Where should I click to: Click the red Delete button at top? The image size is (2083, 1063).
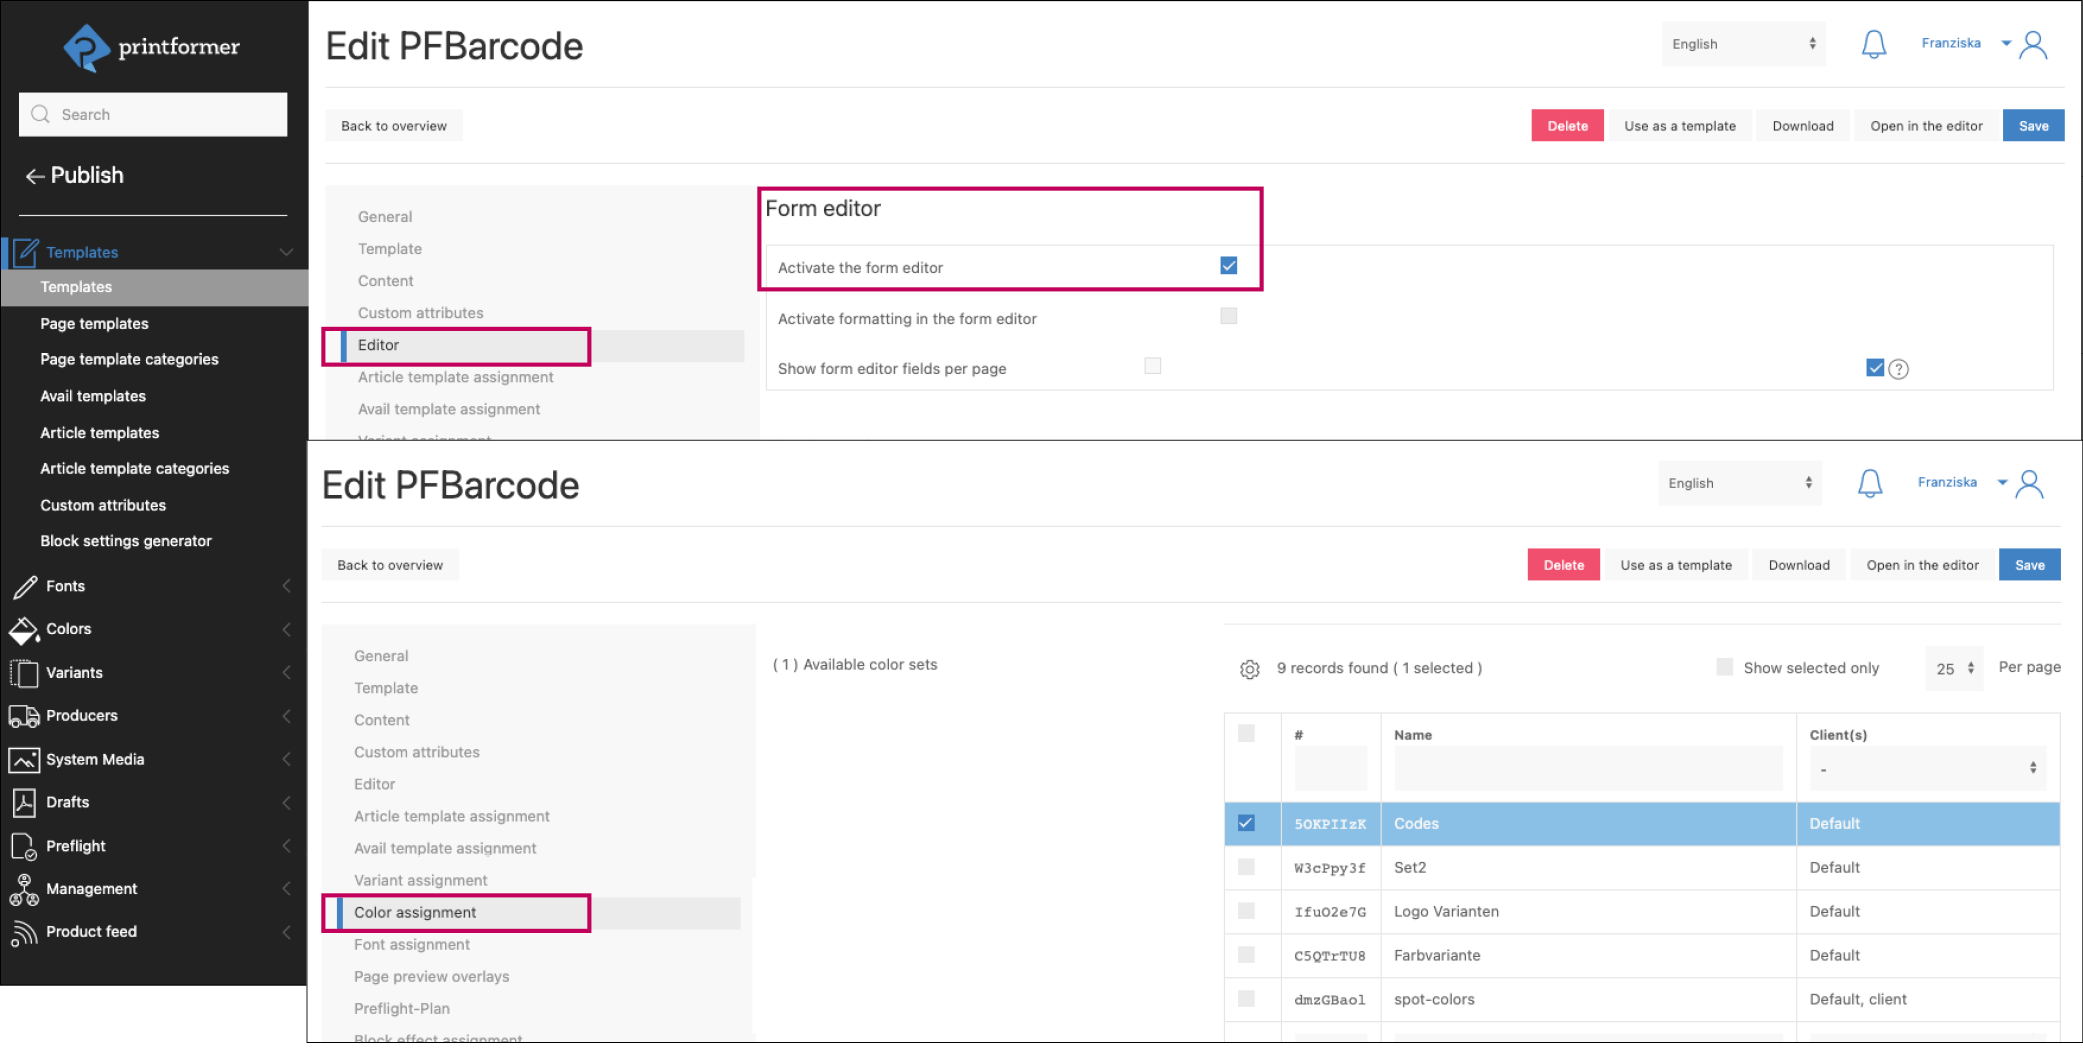pyautogui.click(x=1567, y=126)
